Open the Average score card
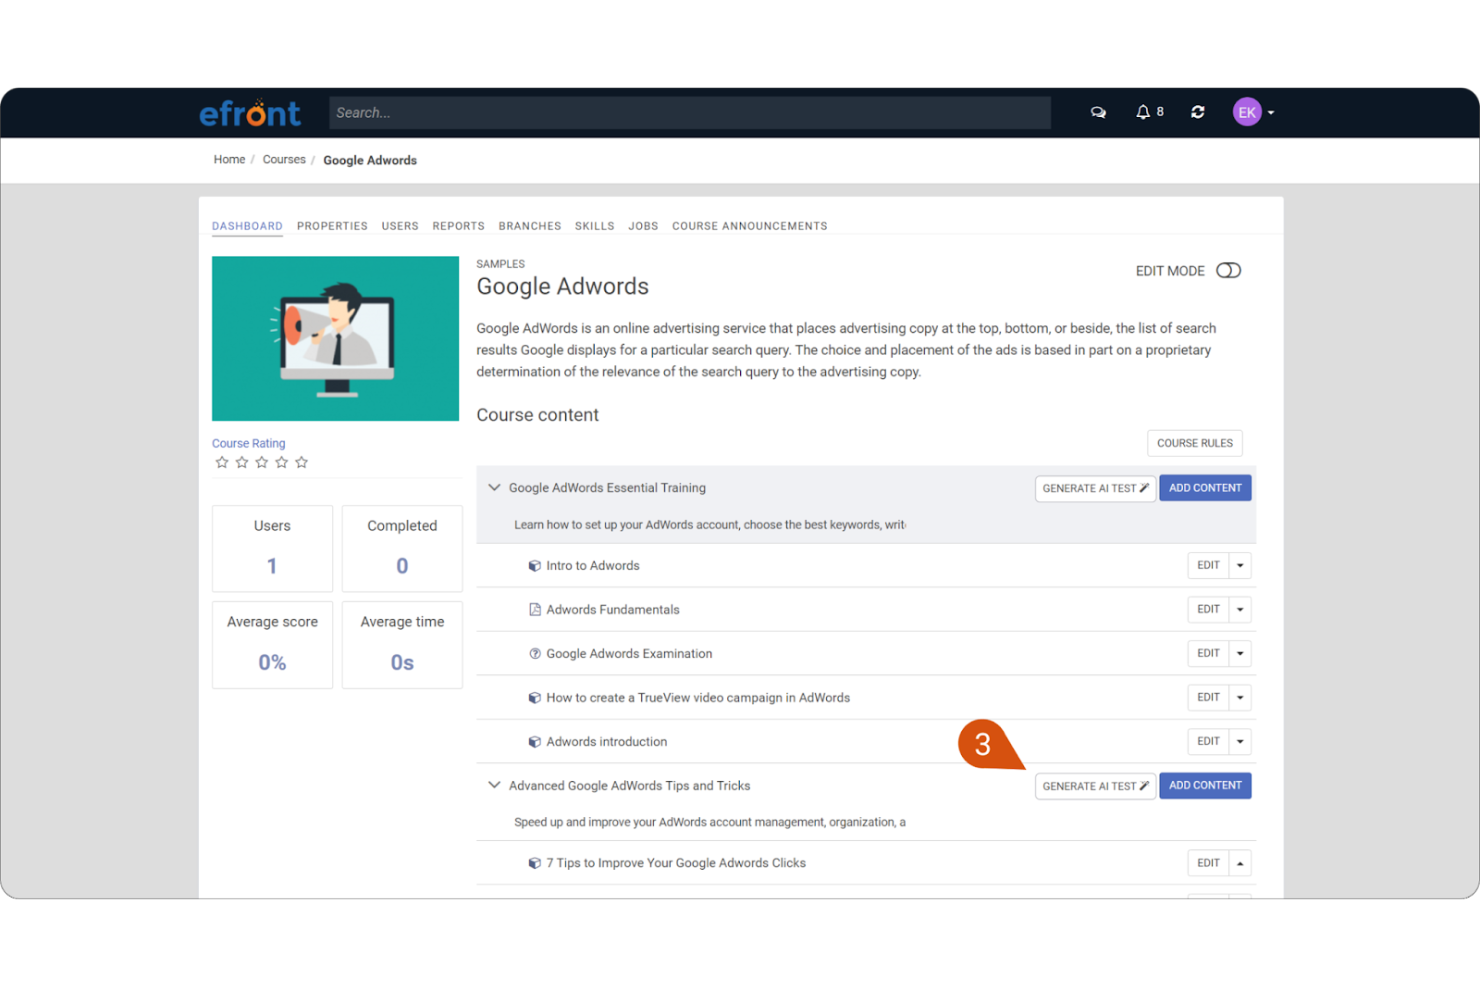 (272, 645)
